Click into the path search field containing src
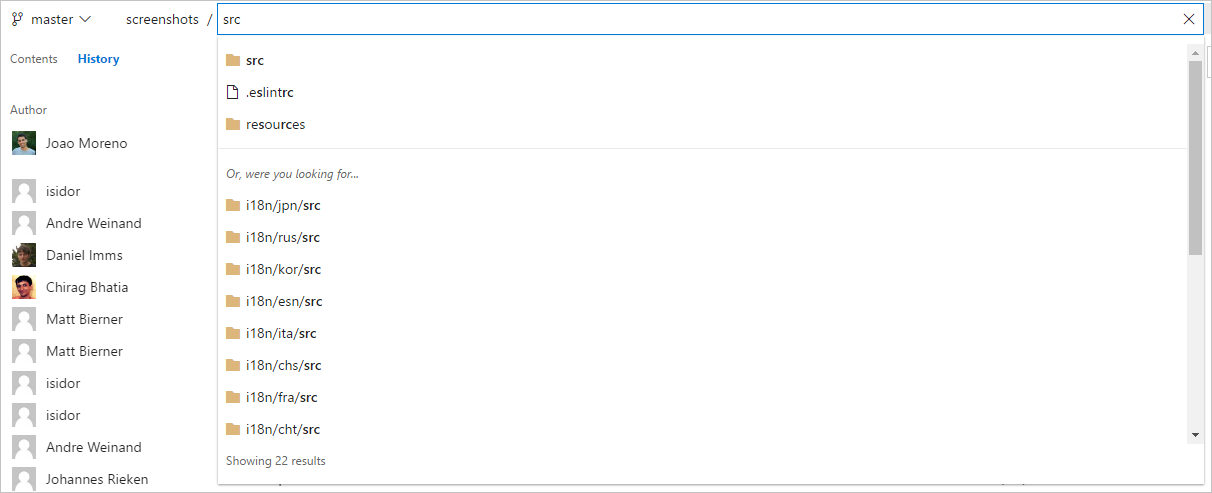 pyautogui.click(x=698, y=19)
